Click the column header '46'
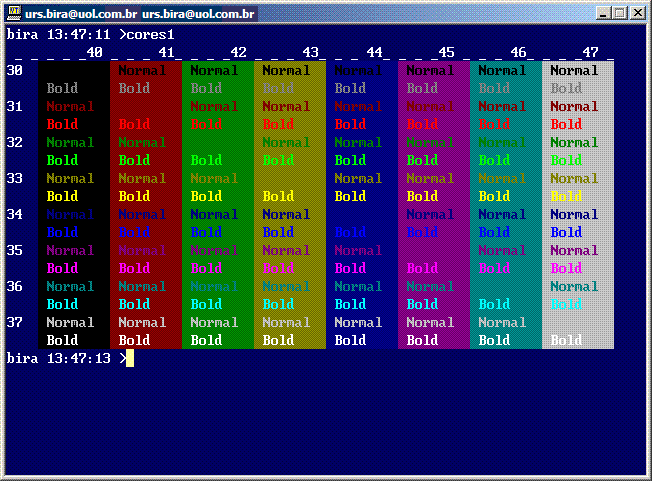Image resolution: width=654 pixels, height=481 pixels. coord(519,52)
